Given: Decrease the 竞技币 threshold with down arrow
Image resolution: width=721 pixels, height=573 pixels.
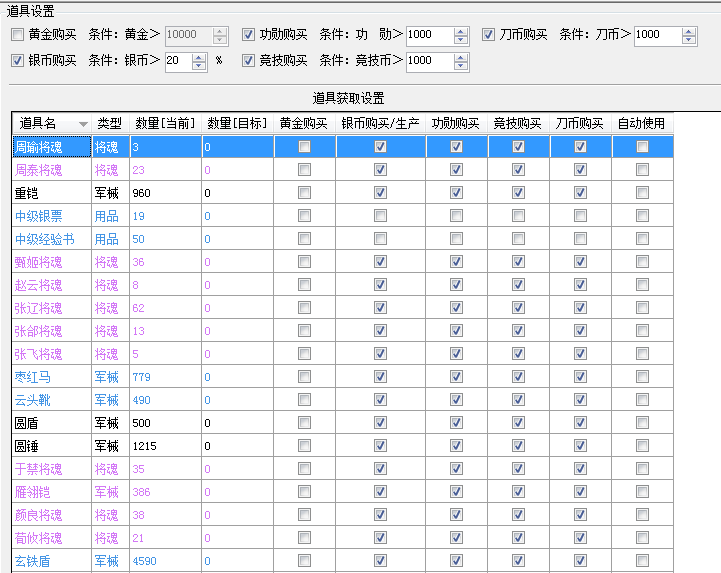Looking at the screenshot, I should coord(461,65).
